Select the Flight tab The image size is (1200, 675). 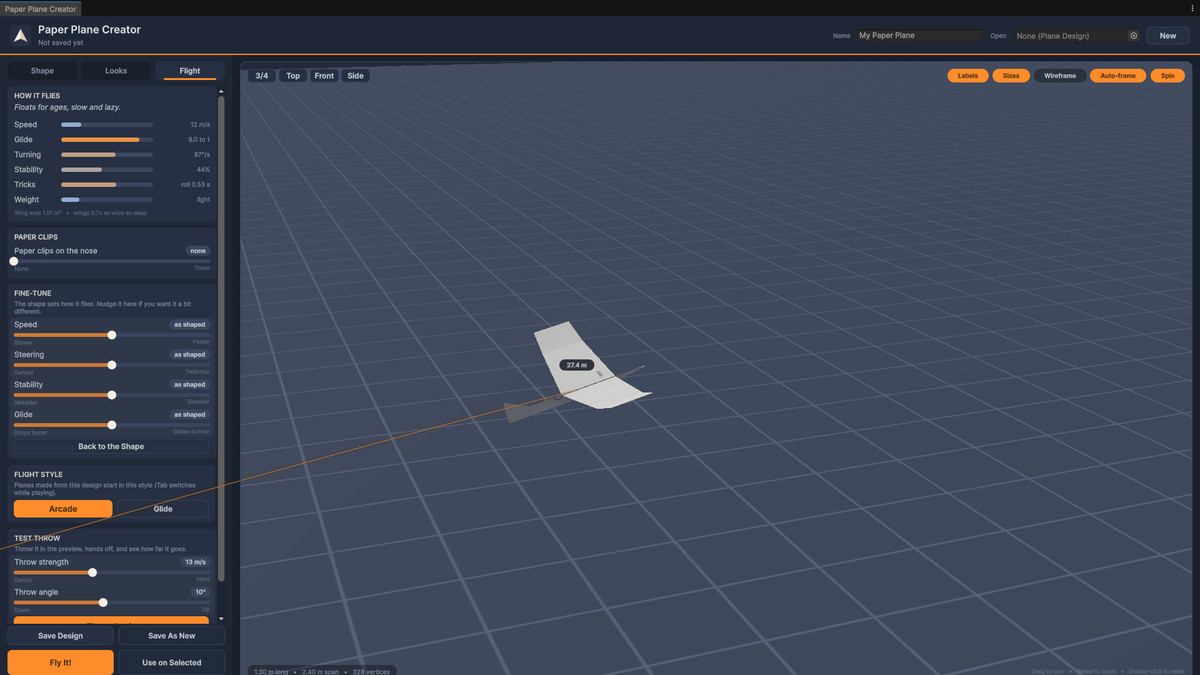coord(190,71)
